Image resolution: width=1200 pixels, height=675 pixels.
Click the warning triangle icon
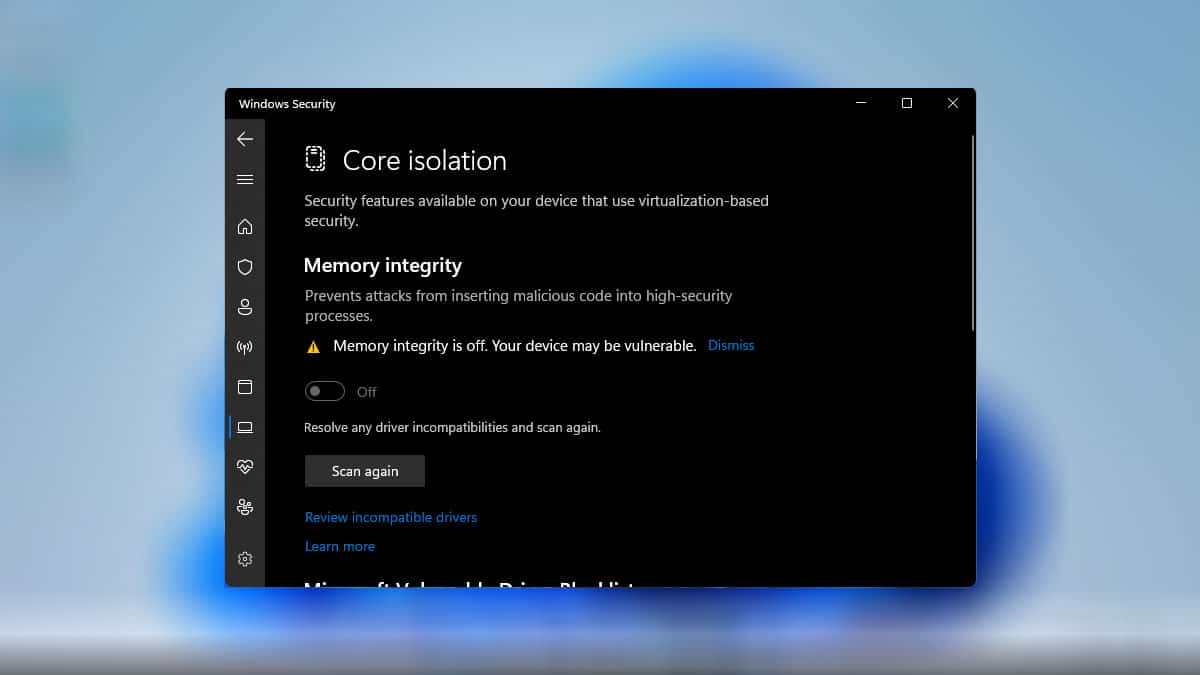(313, 345)
